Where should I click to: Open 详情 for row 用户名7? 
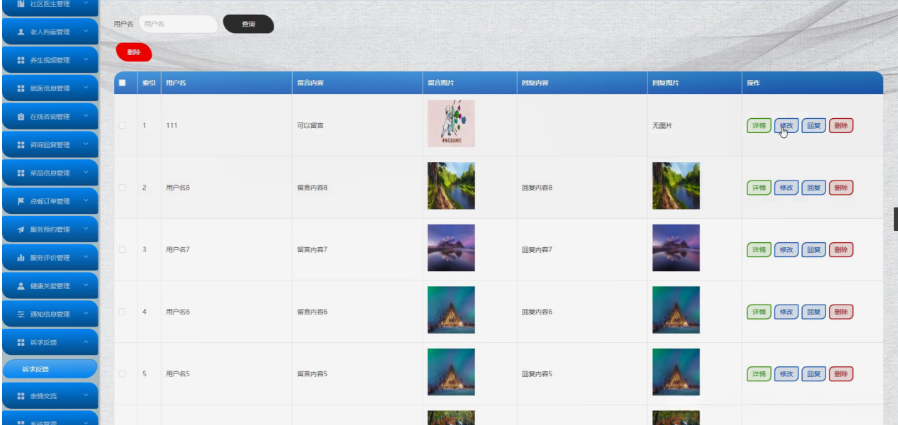pos(759,250)
